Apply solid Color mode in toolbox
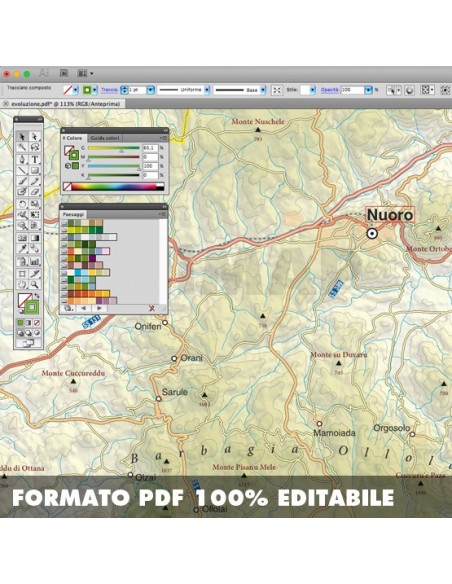This screenshot has width=452, height=584. tap(20, 323)
